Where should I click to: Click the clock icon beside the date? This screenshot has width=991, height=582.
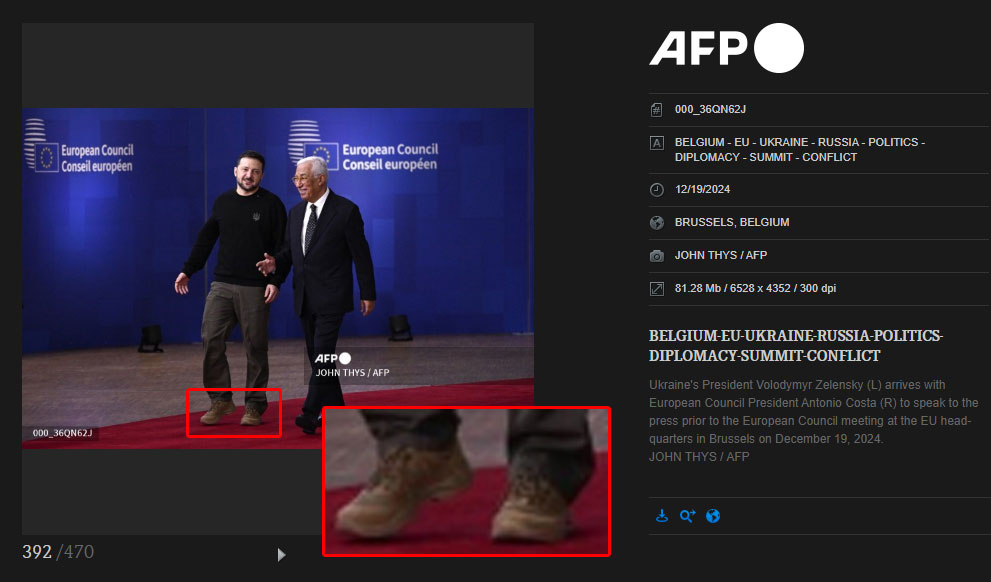657,190
